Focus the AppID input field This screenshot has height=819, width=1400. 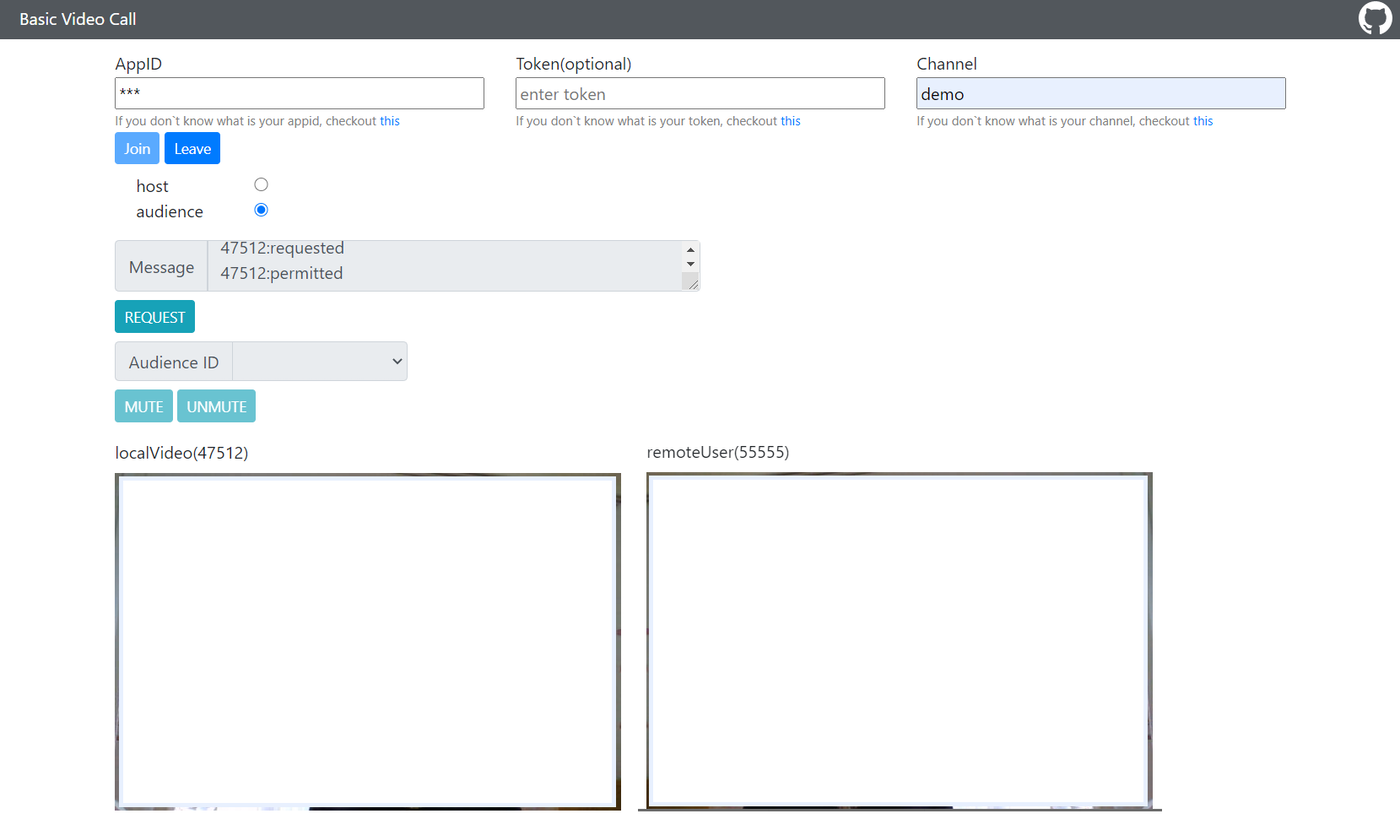(x=300, y=94)
